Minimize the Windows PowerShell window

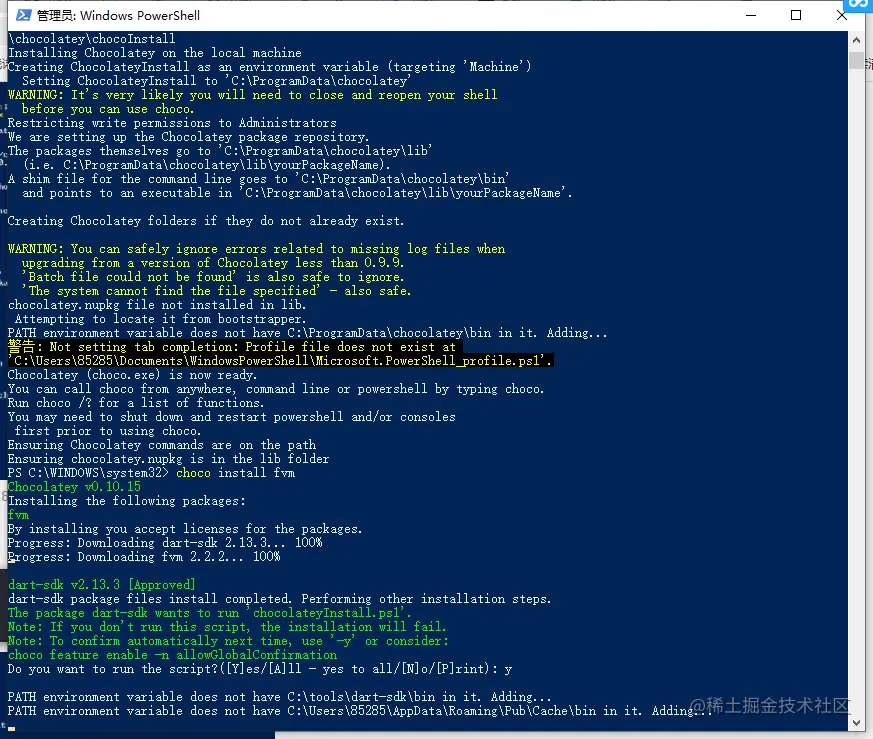point(751,16)
